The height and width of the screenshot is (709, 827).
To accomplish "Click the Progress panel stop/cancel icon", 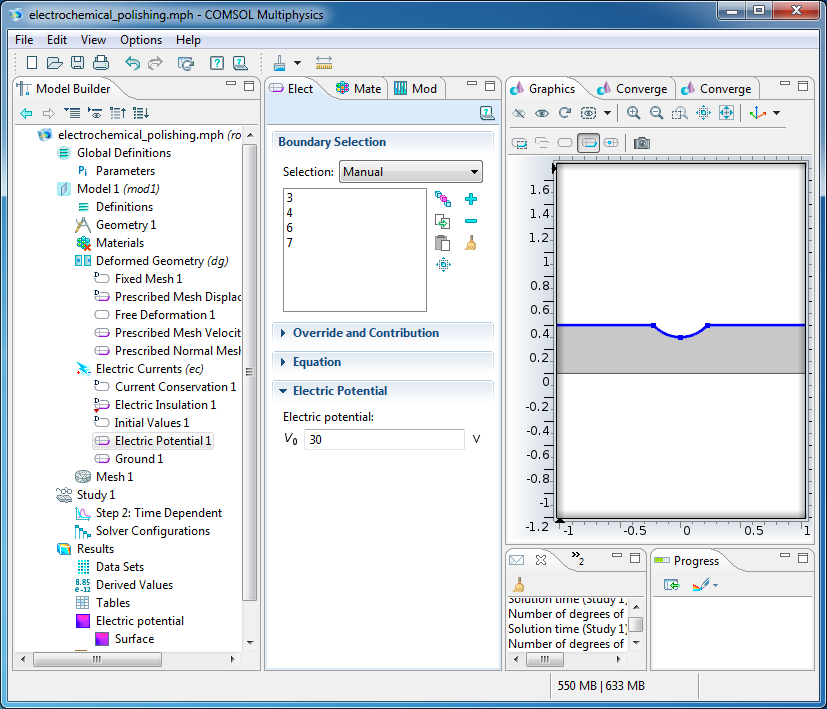I will pos(671,585).
